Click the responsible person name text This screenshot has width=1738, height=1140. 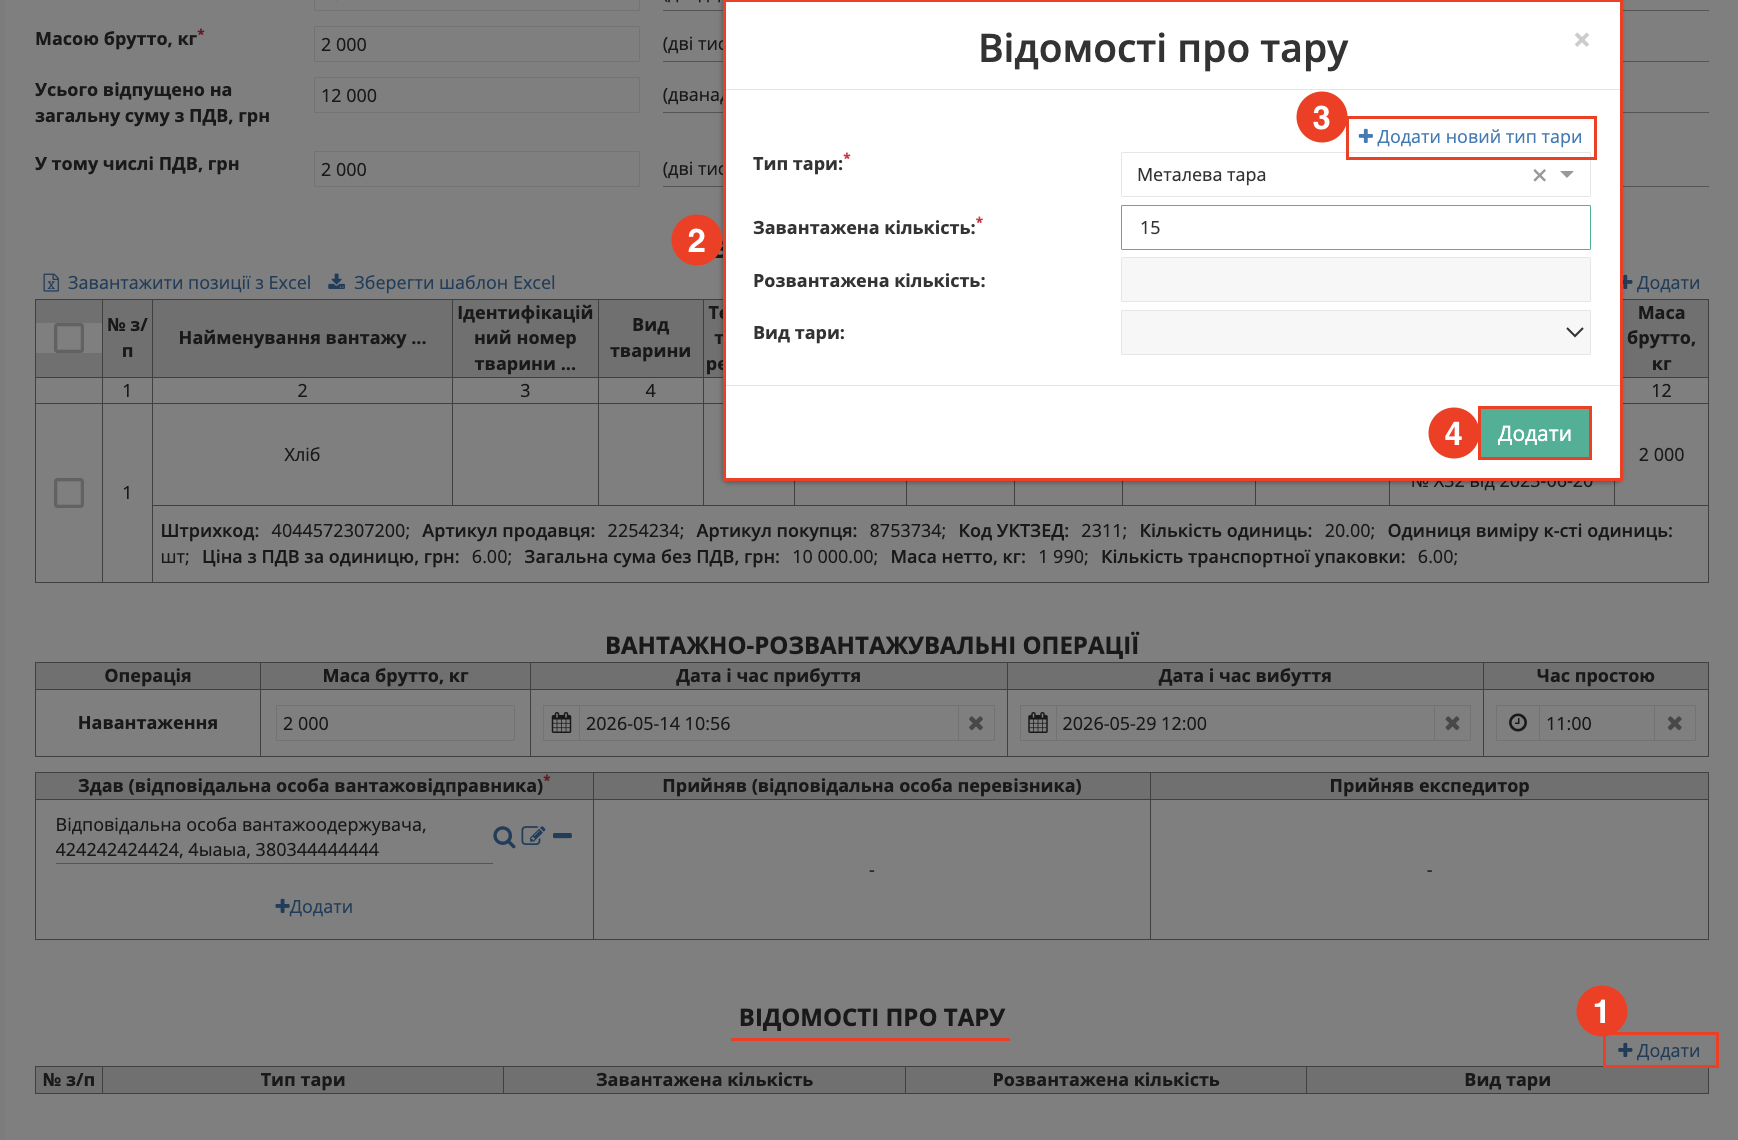(241, 838)
